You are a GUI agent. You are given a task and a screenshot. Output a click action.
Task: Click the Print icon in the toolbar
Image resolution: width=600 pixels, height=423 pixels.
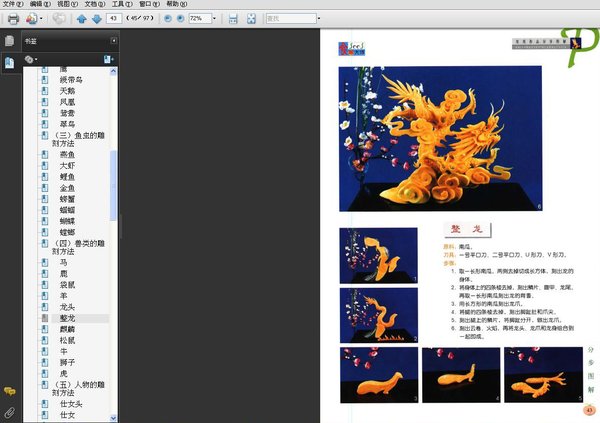(x=13, y=18)
